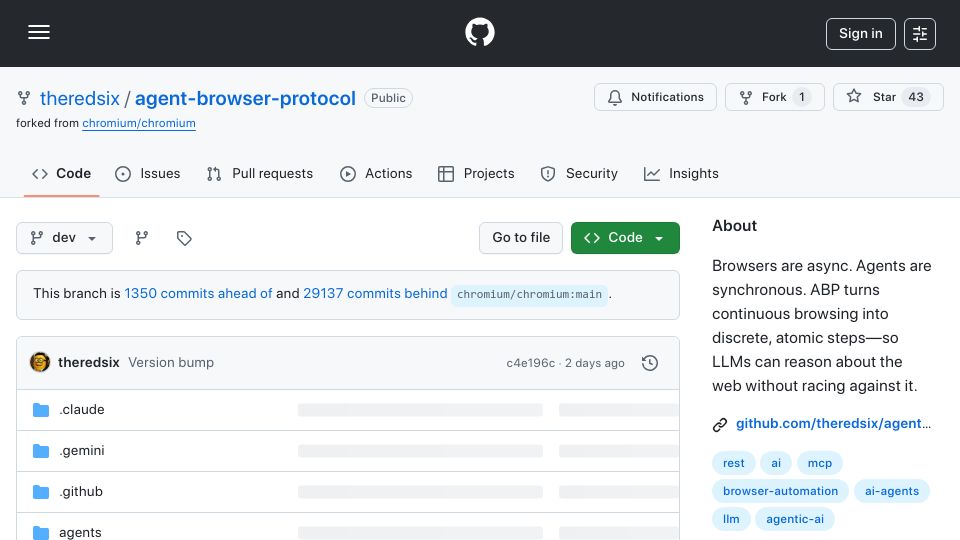The image size is (960, 540).
Task: Open the github.com/theredsix/agent… website link
Action: (x=833, y=424)
